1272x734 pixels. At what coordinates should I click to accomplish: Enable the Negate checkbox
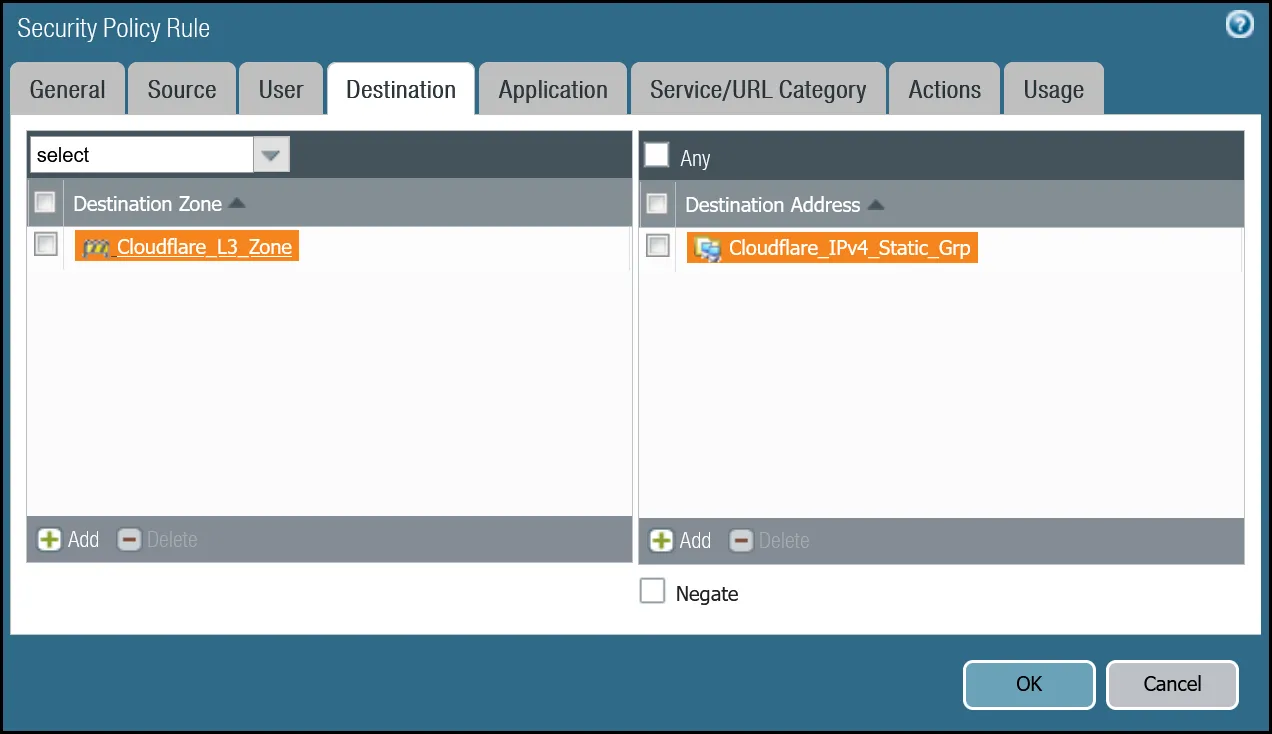pyautogui.click(x=653, y=590)
